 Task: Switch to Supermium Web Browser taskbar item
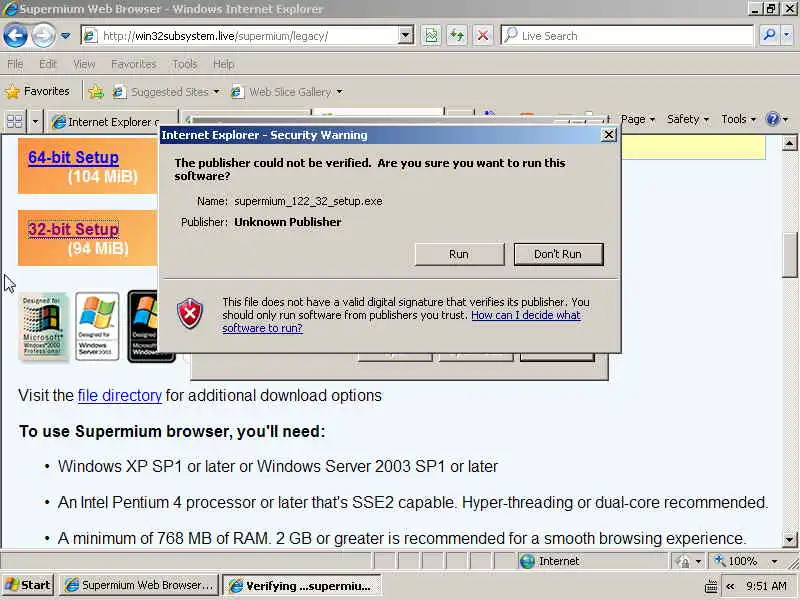pyautogui.click(x=139, y=585)
